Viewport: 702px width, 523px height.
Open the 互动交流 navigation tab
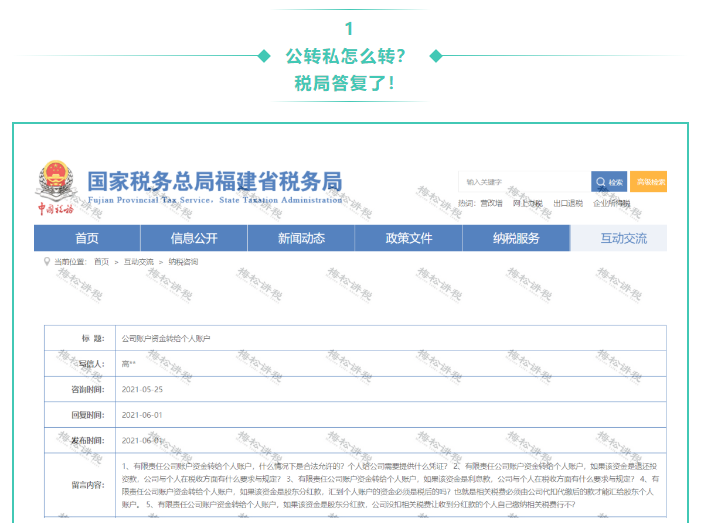point(623,238)
